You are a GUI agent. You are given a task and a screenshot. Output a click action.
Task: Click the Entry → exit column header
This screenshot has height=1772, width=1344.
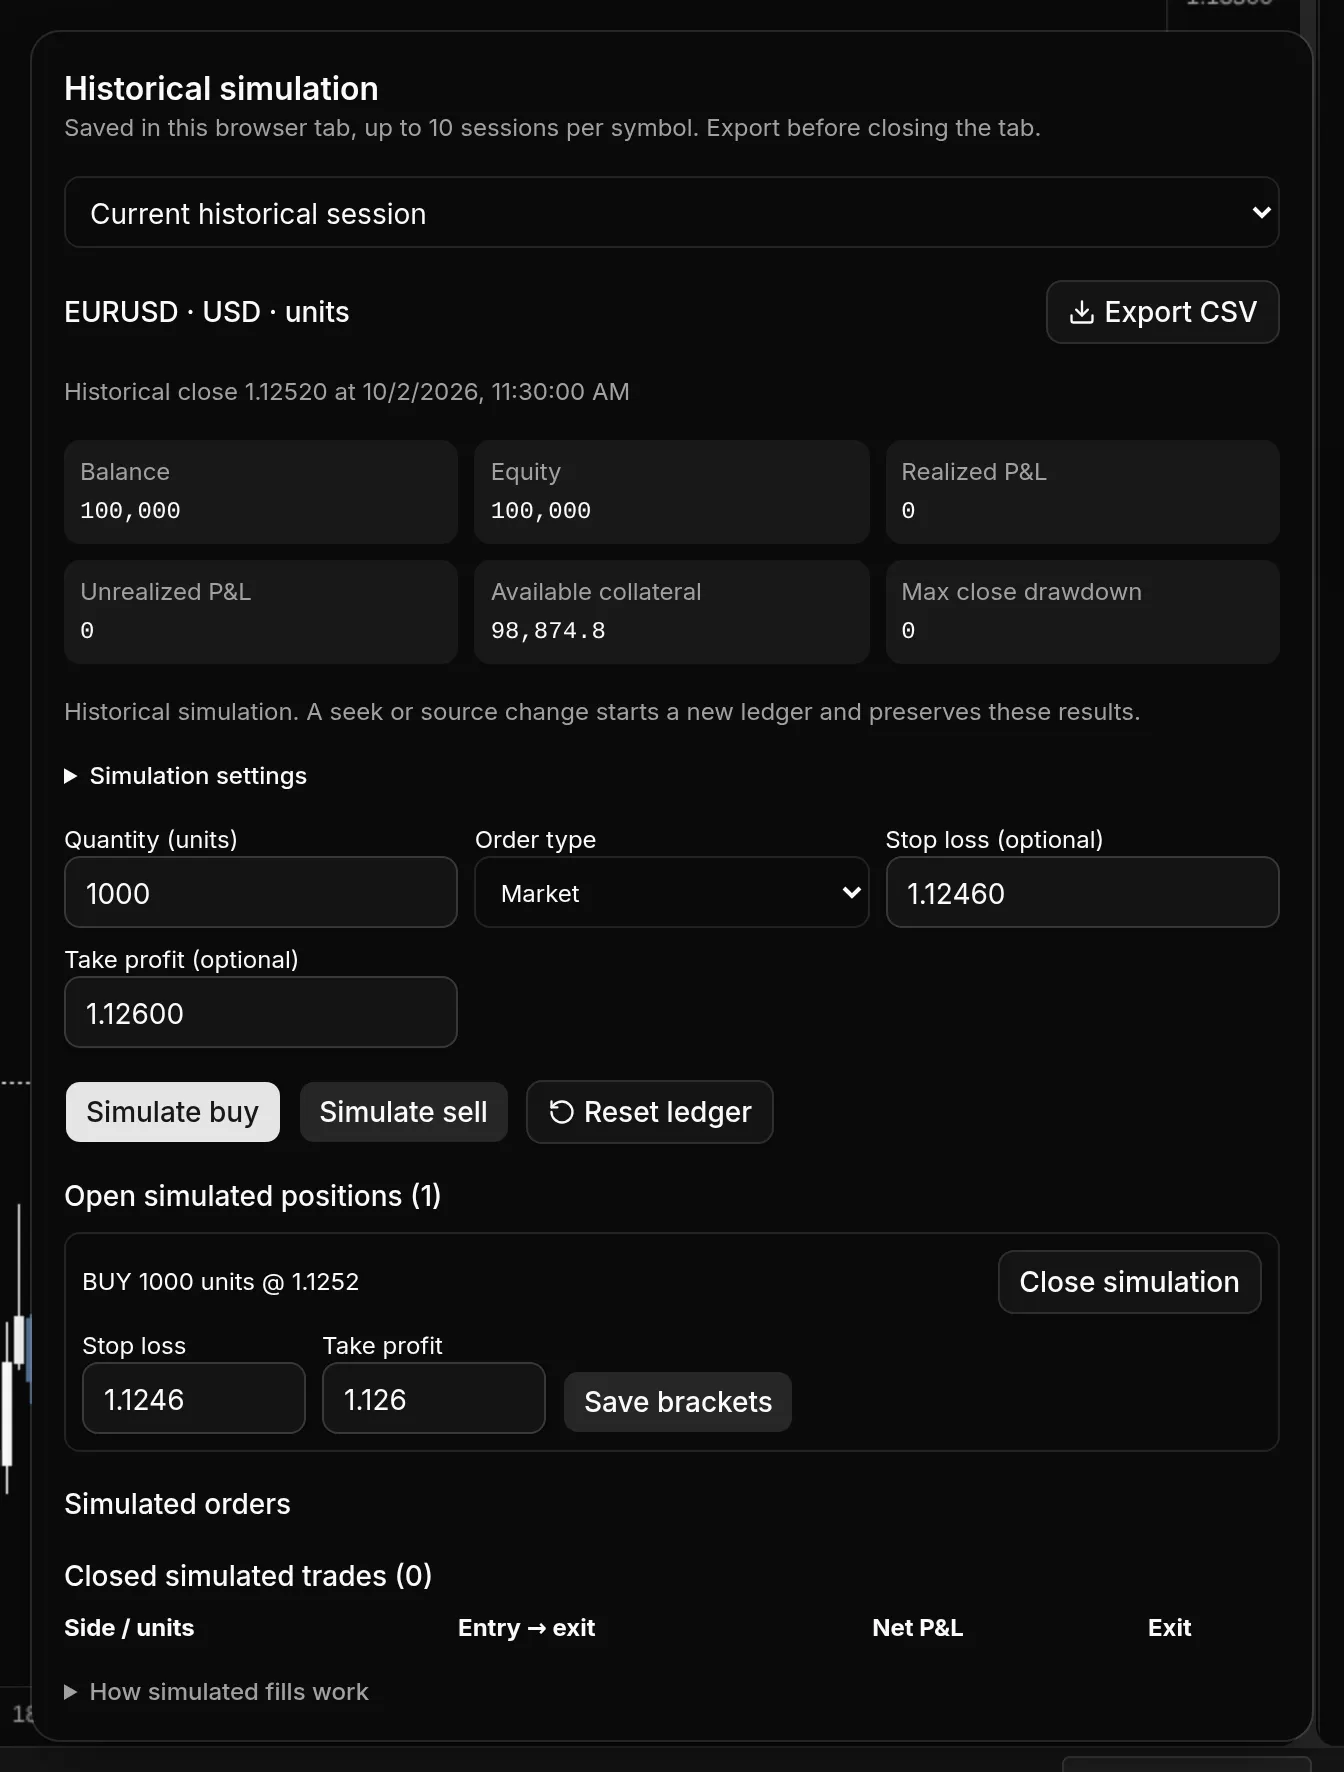point(526,1628)
